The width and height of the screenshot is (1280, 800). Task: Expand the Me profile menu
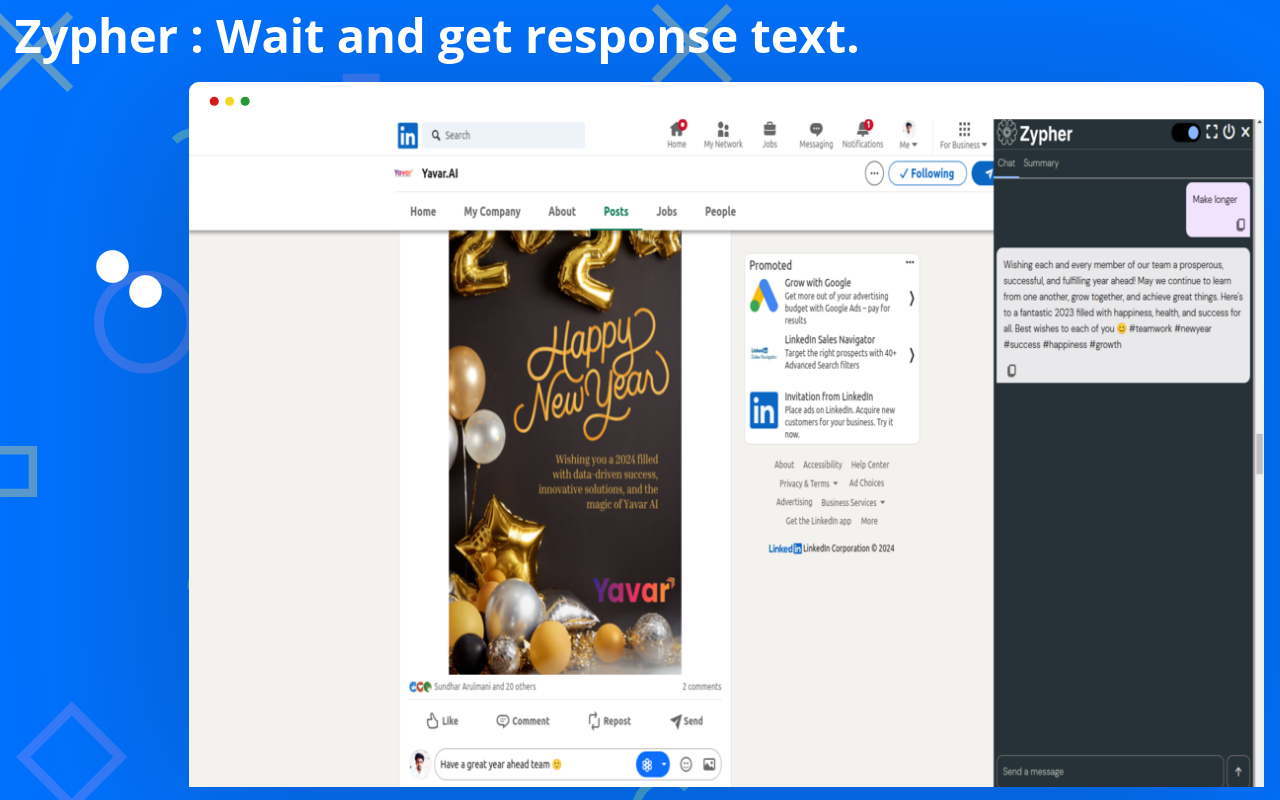(908, 135)
